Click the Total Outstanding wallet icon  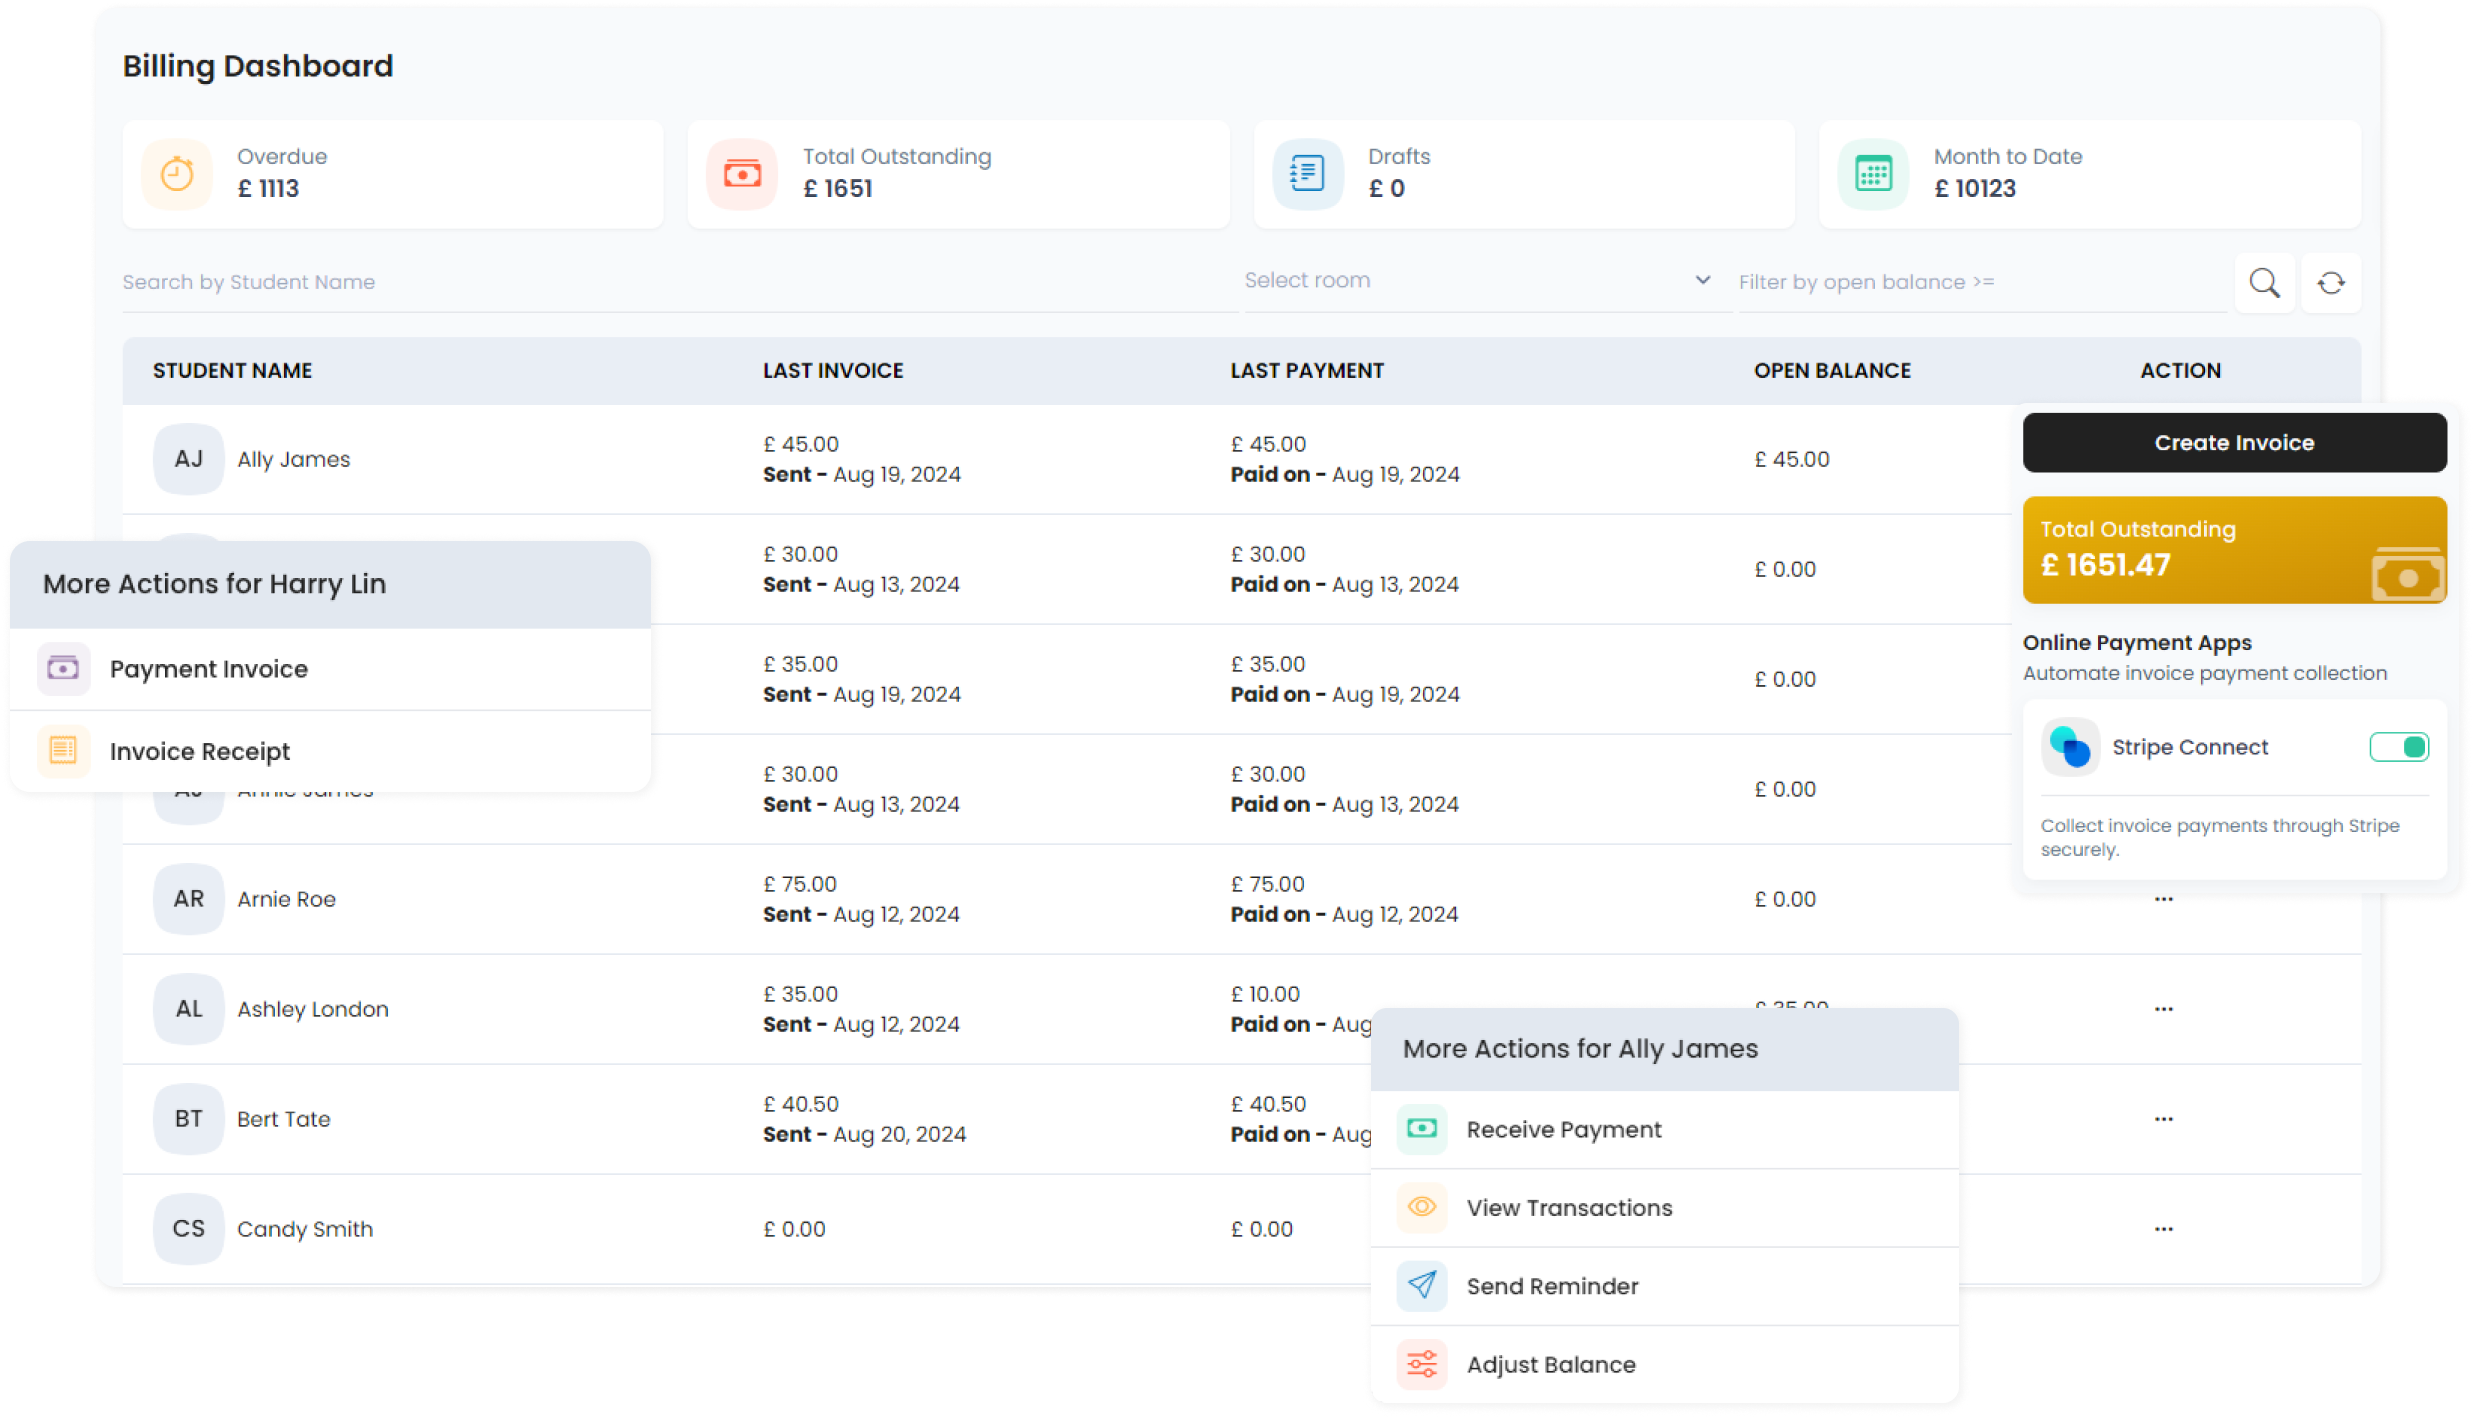point(742,173)
